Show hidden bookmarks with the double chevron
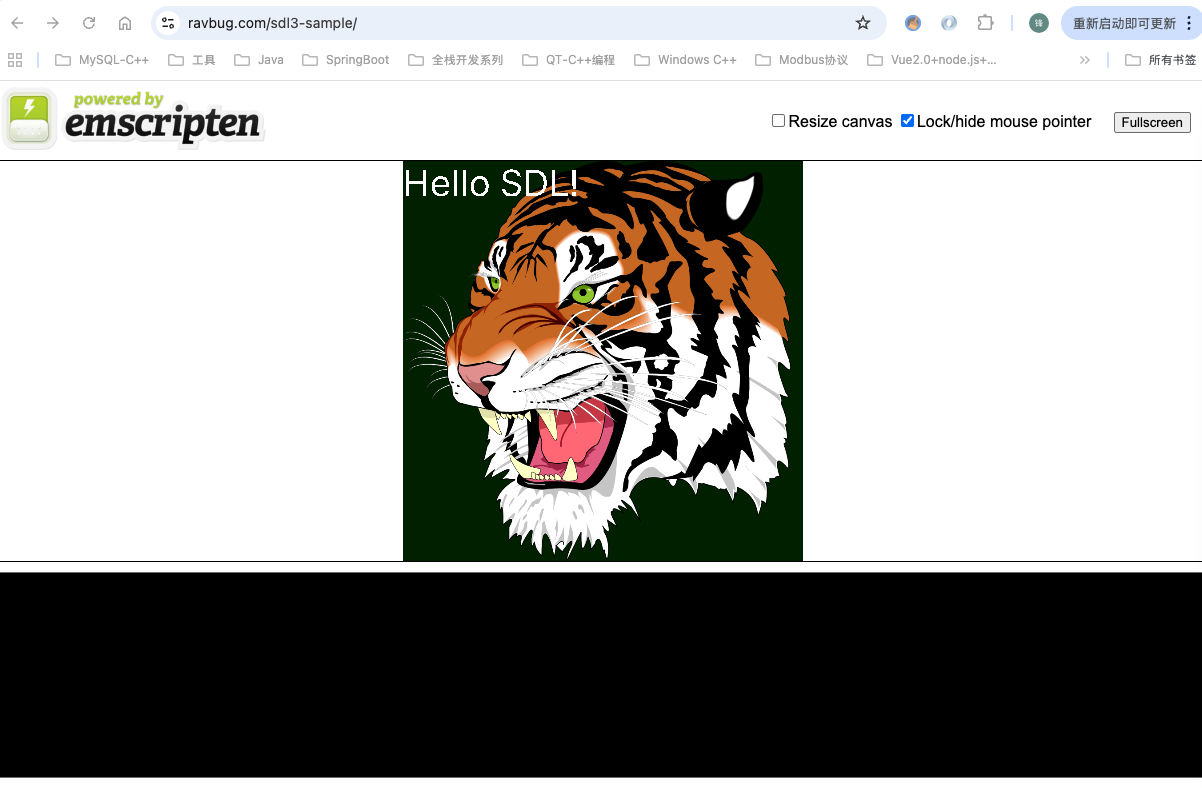 (1085, 60)
